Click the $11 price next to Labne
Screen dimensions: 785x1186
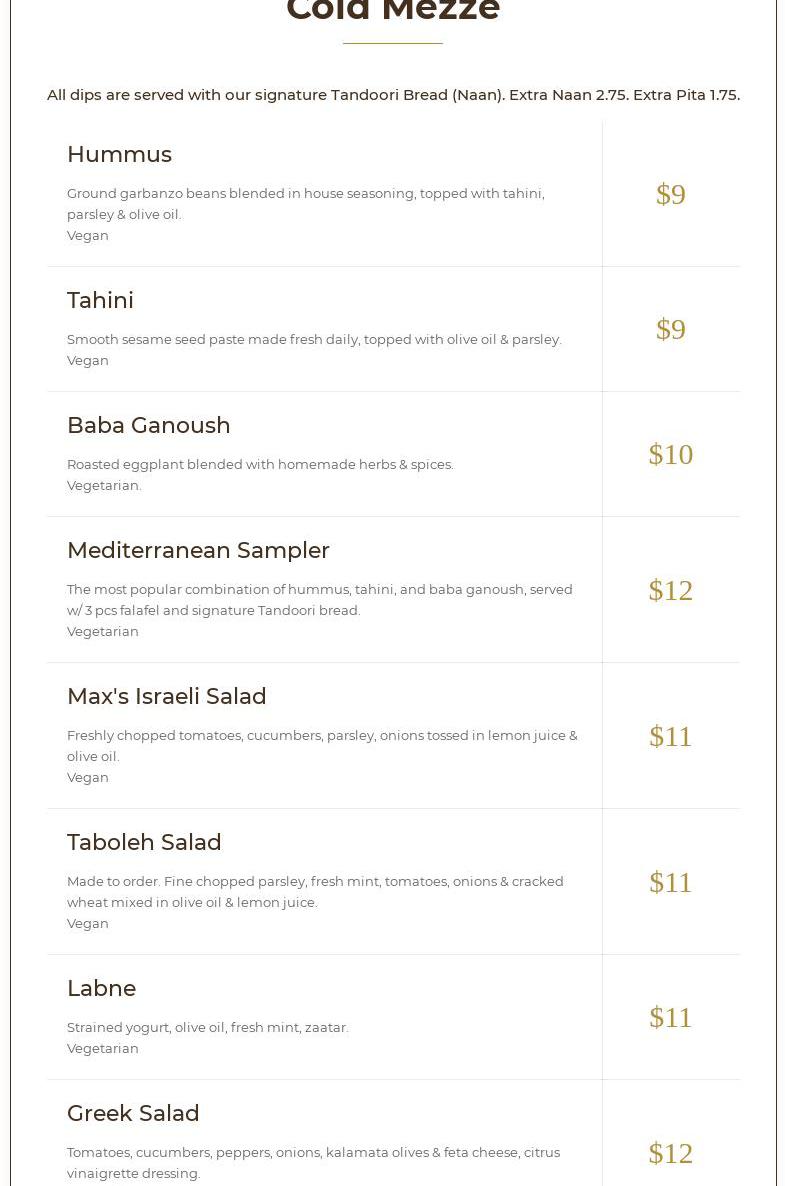[x=670, y=1017]
